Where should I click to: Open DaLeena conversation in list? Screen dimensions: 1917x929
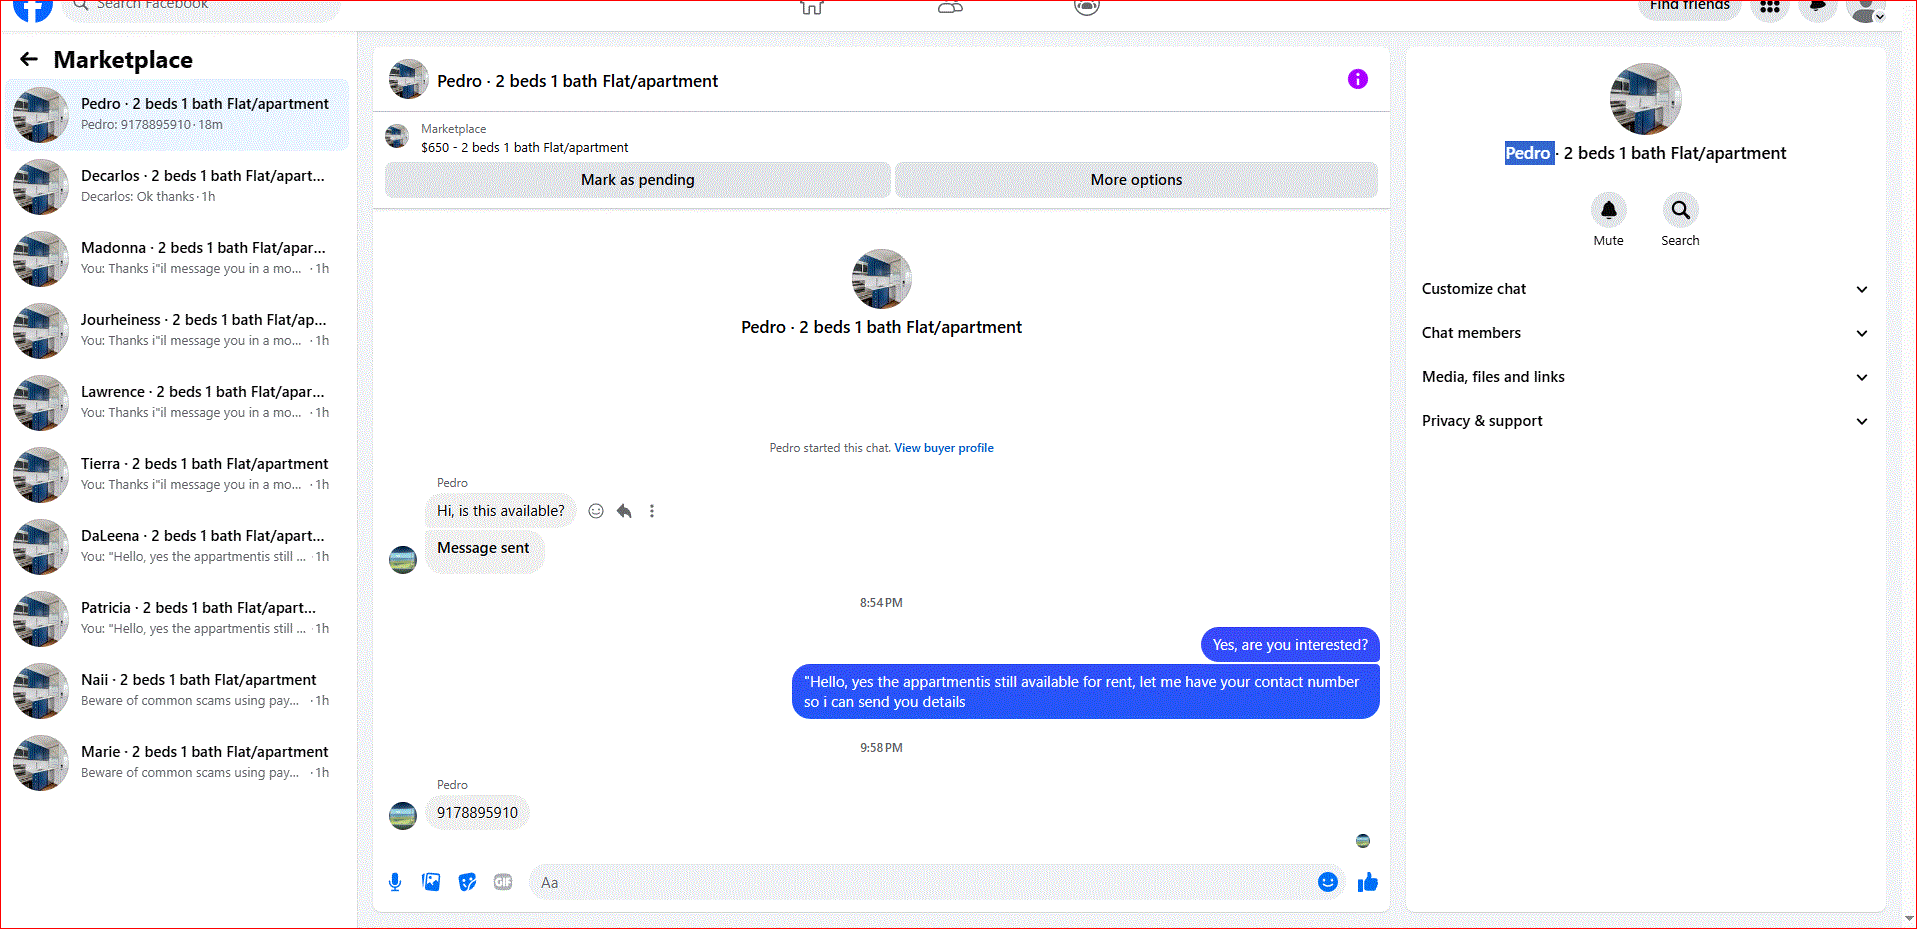178,546
